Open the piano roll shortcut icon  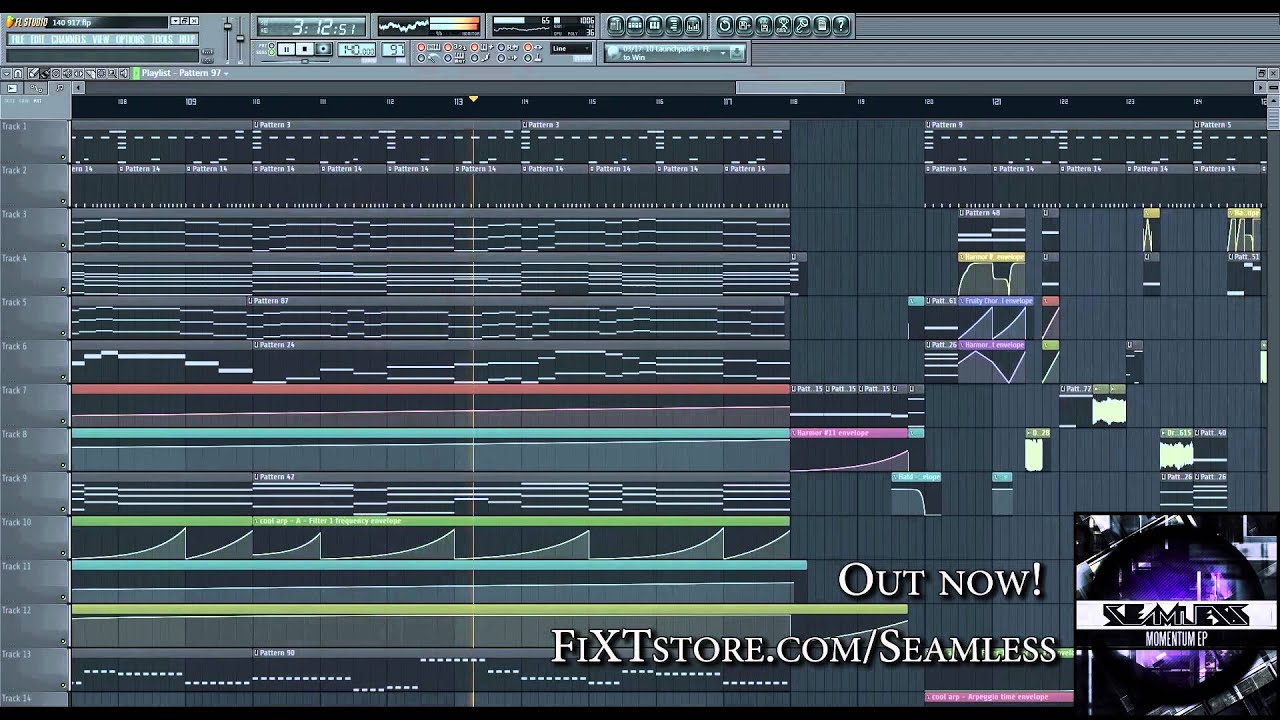tap(654, 25)
